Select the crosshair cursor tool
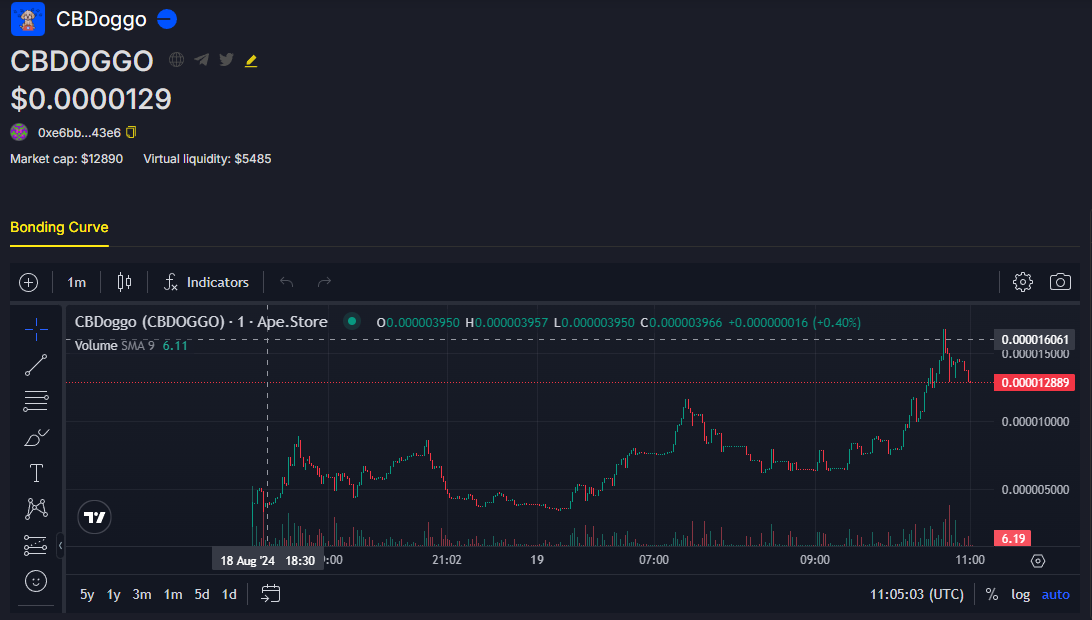Screen dimensions: 1092x620 [x=36, y=329]
